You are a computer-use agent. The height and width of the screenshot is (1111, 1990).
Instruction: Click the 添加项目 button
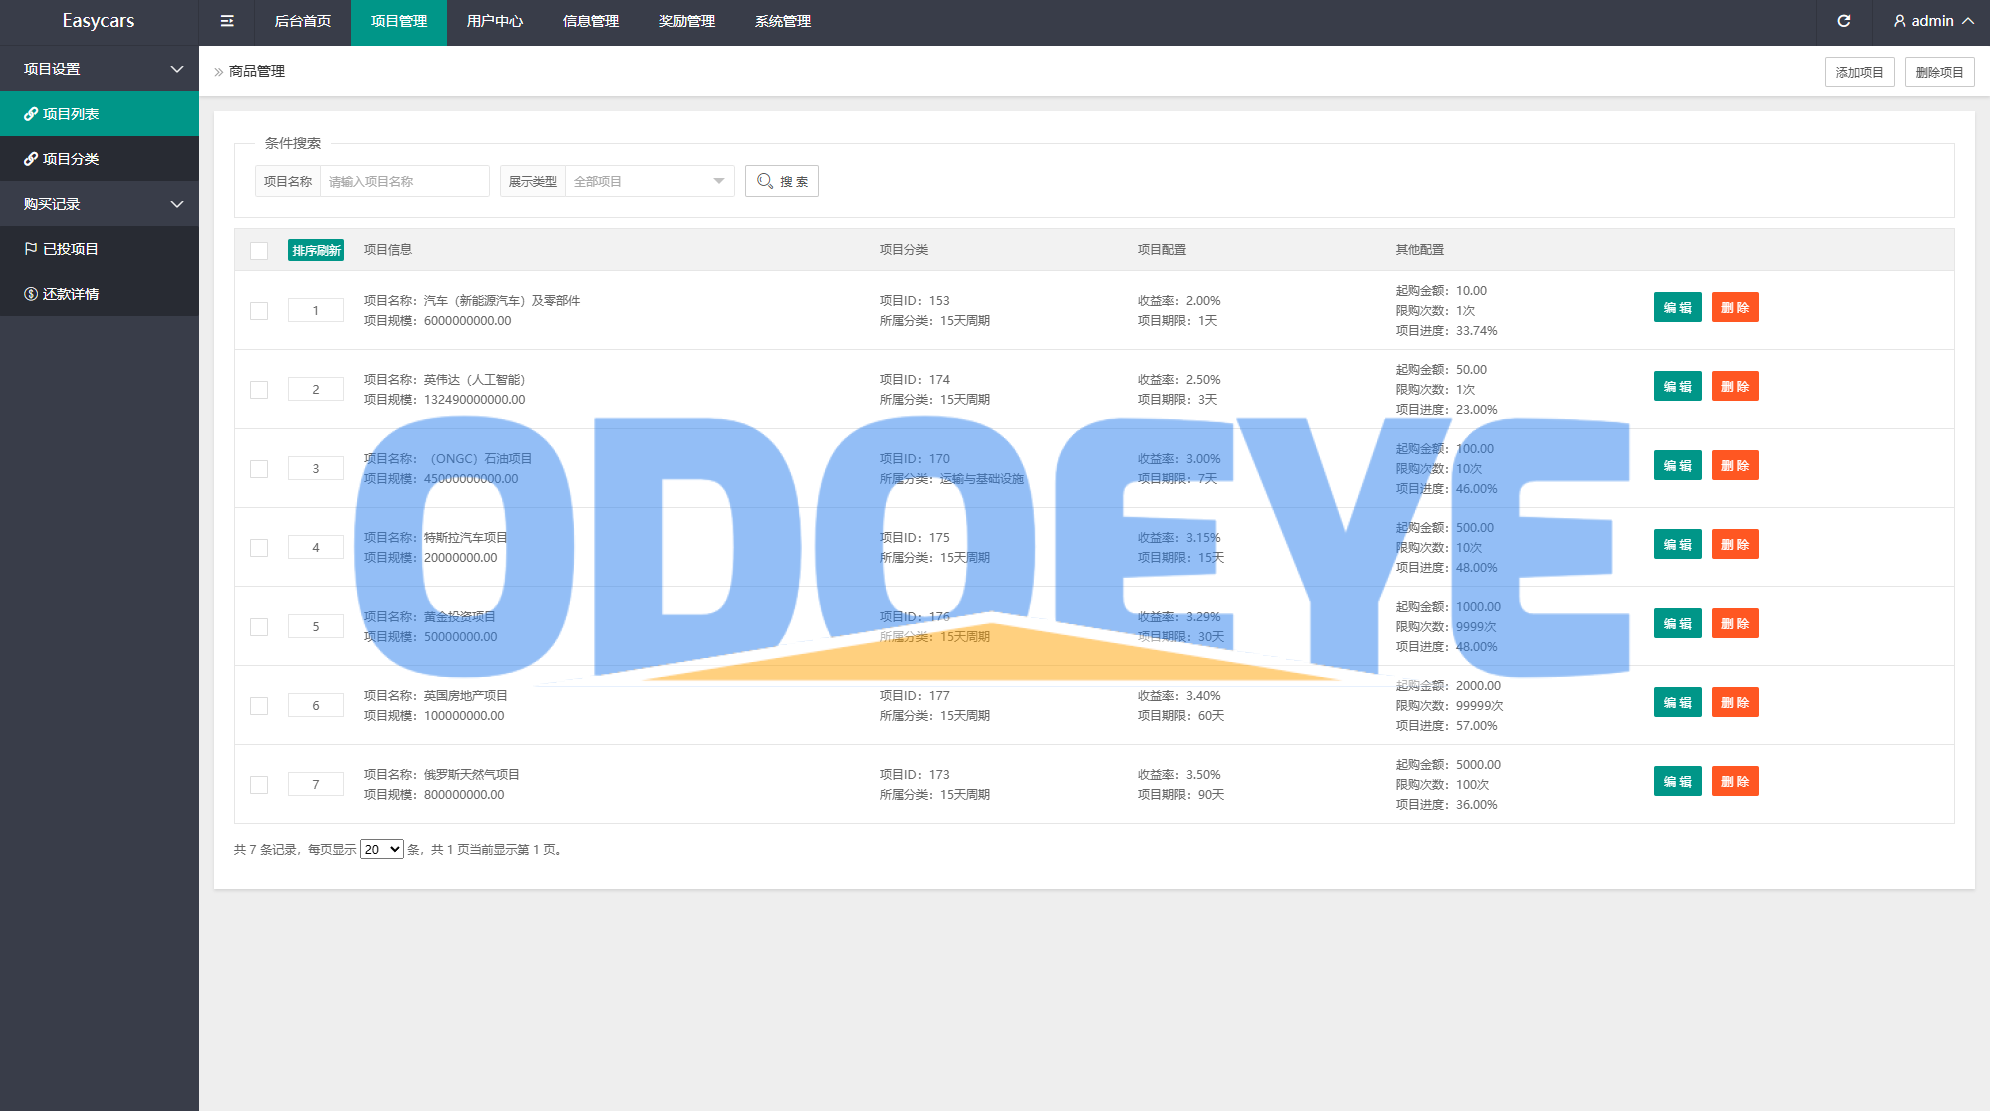coord(1858,72)
